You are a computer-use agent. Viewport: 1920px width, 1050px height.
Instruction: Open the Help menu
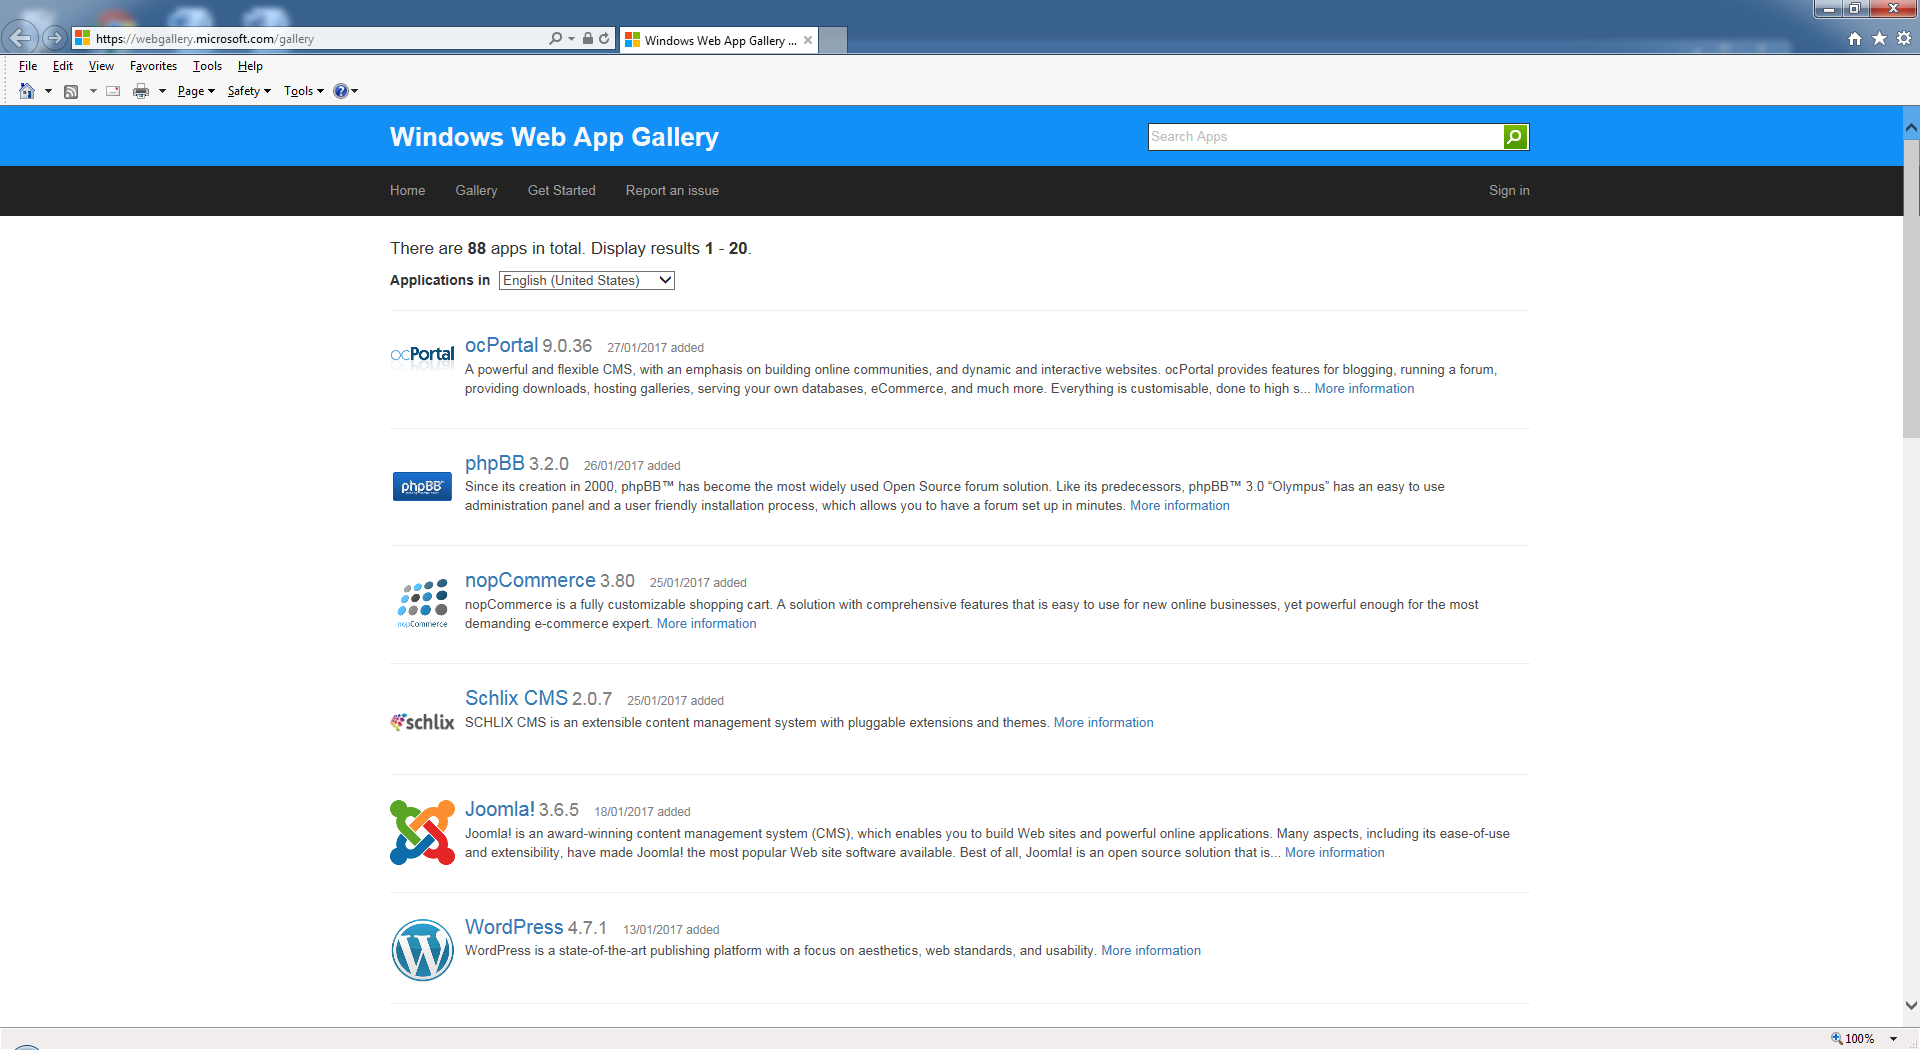(250, 66)
